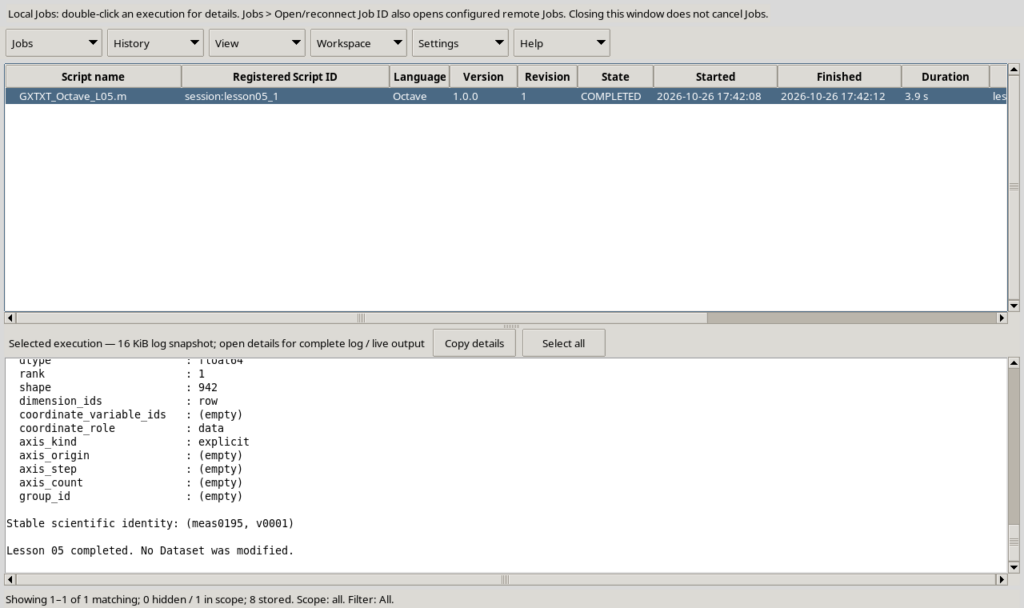Click the split pane divider handle

511,326
